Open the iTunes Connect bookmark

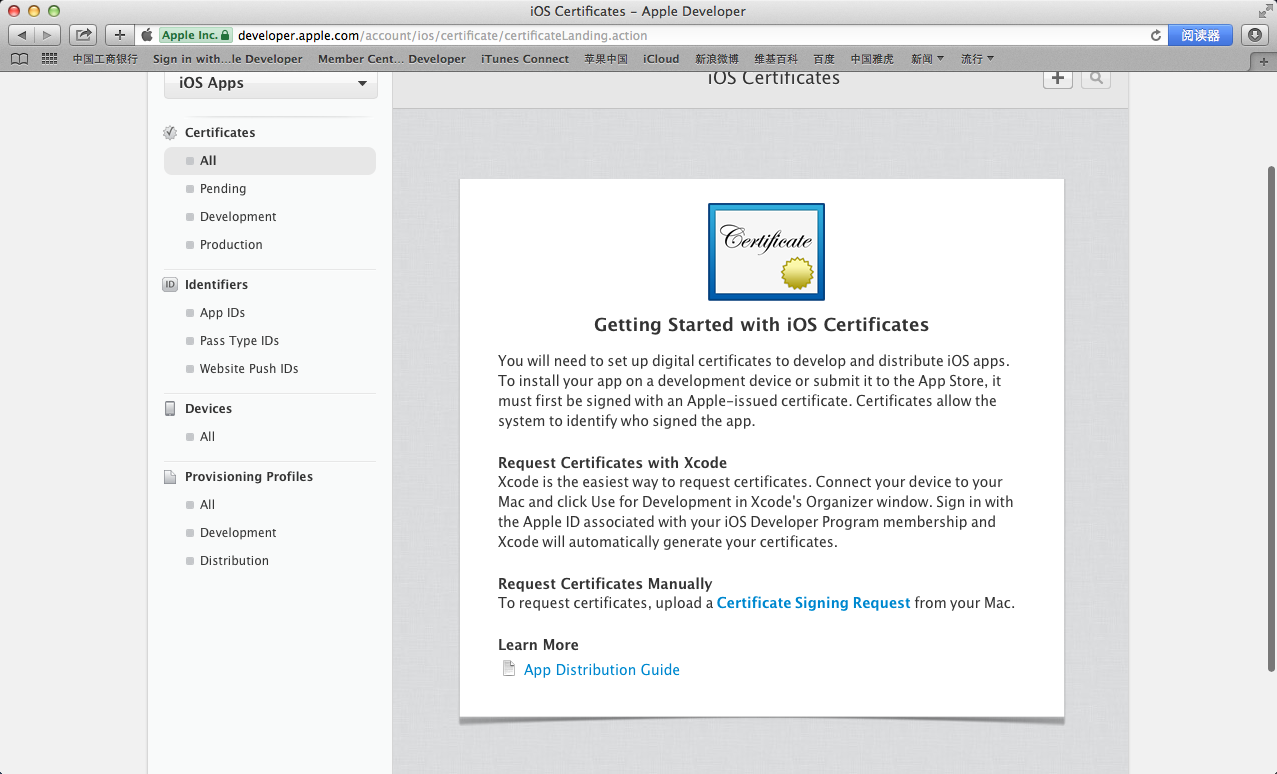tap(525, 59)
